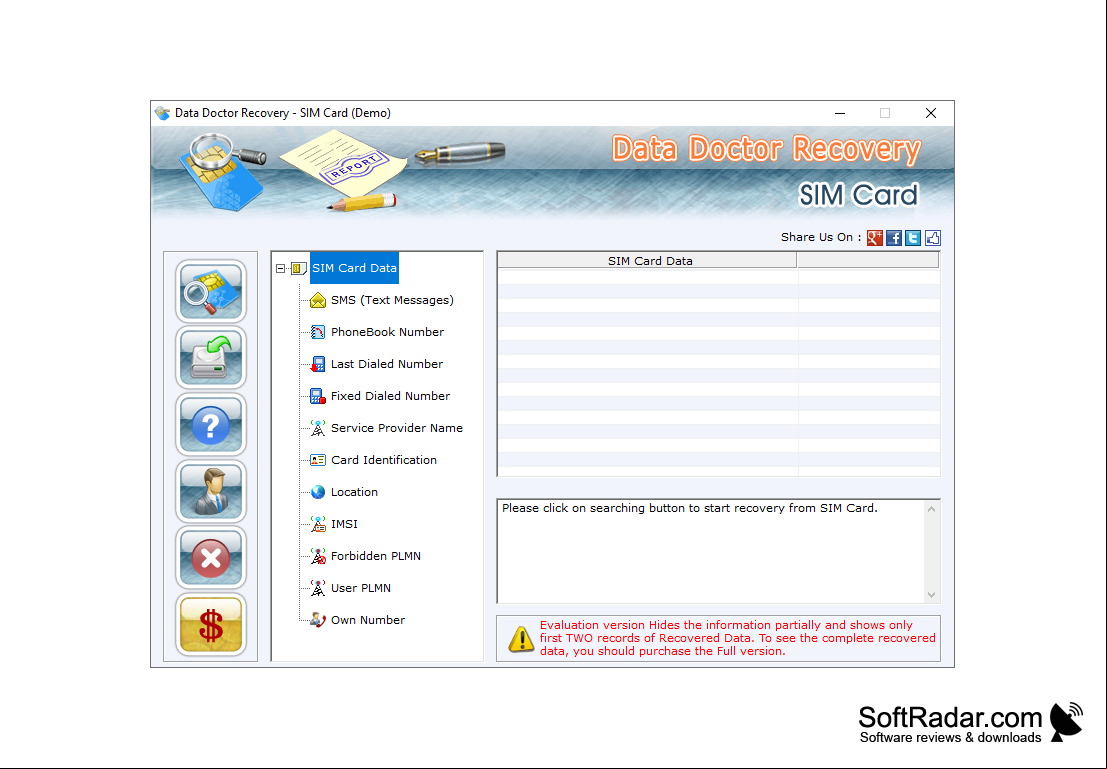Viewport: 1107px width, 769px height.
Task: Select Forbidden PLMN tree item
Action: (x=376, y=556)
